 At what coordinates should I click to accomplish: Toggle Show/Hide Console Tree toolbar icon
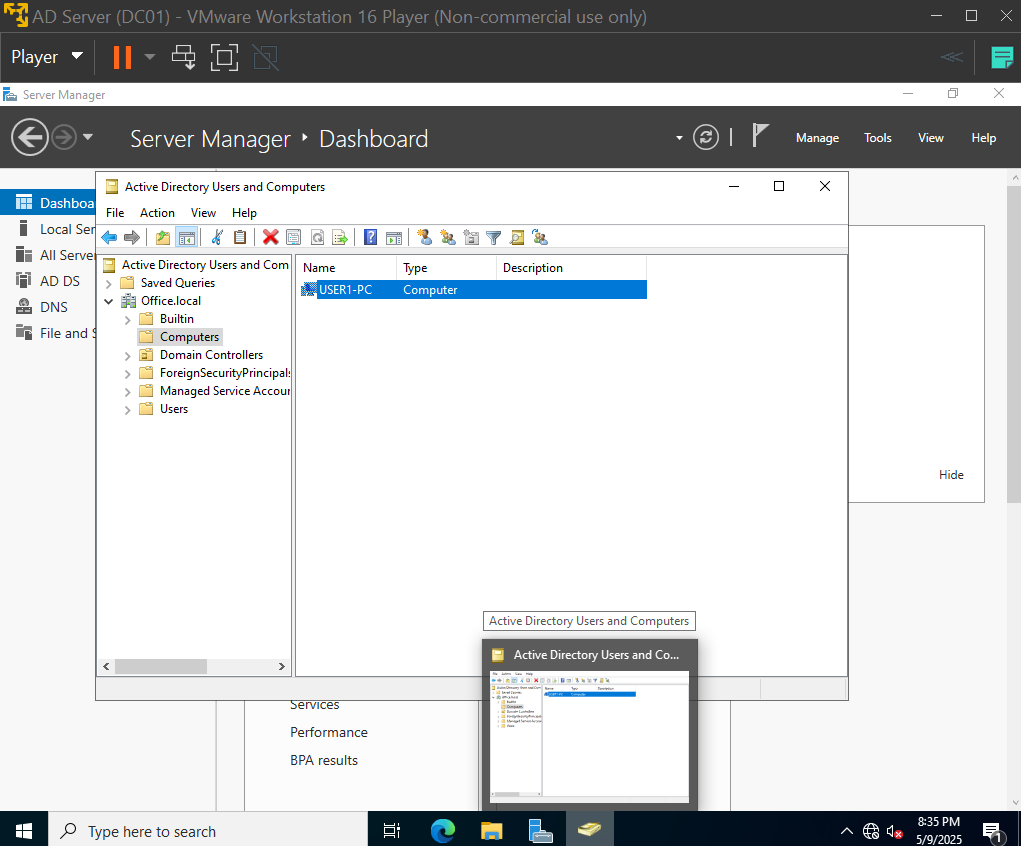coord(186,238)
